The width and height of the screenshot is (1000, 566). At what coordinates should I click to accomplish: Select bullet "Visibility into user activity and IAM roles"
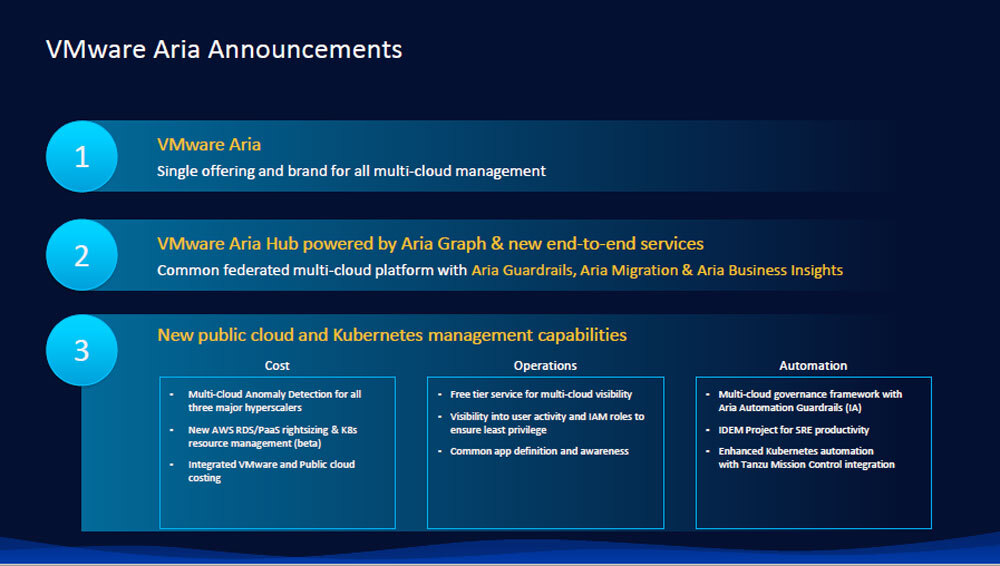pyautogui.click(x=547, y=423)
